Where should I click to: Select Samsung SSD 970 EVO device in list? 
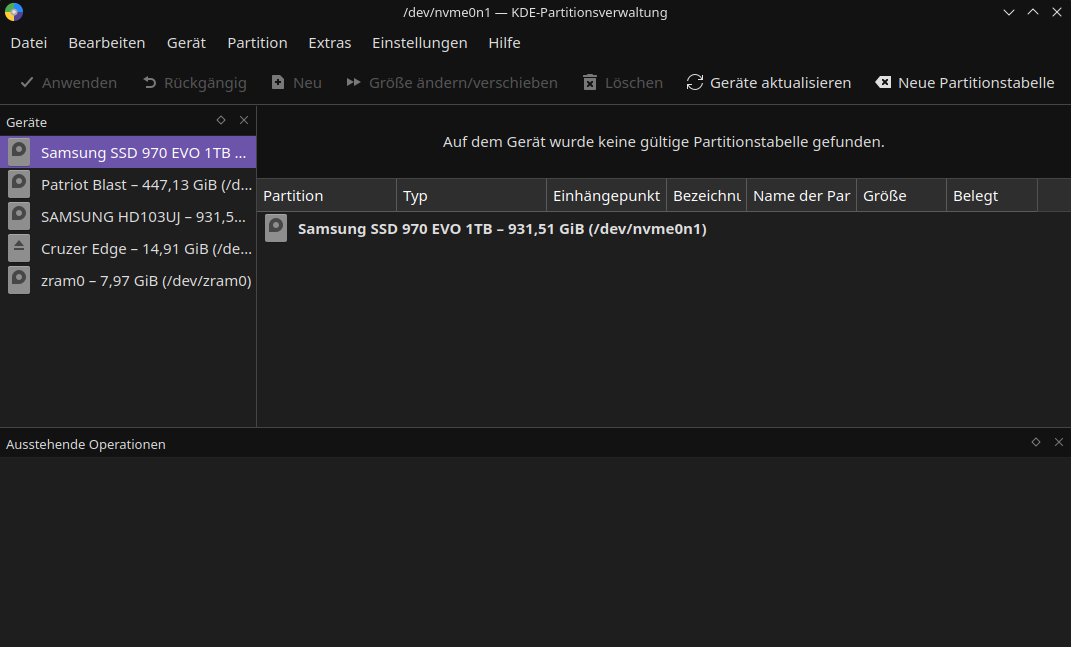(x=128, y=152)
